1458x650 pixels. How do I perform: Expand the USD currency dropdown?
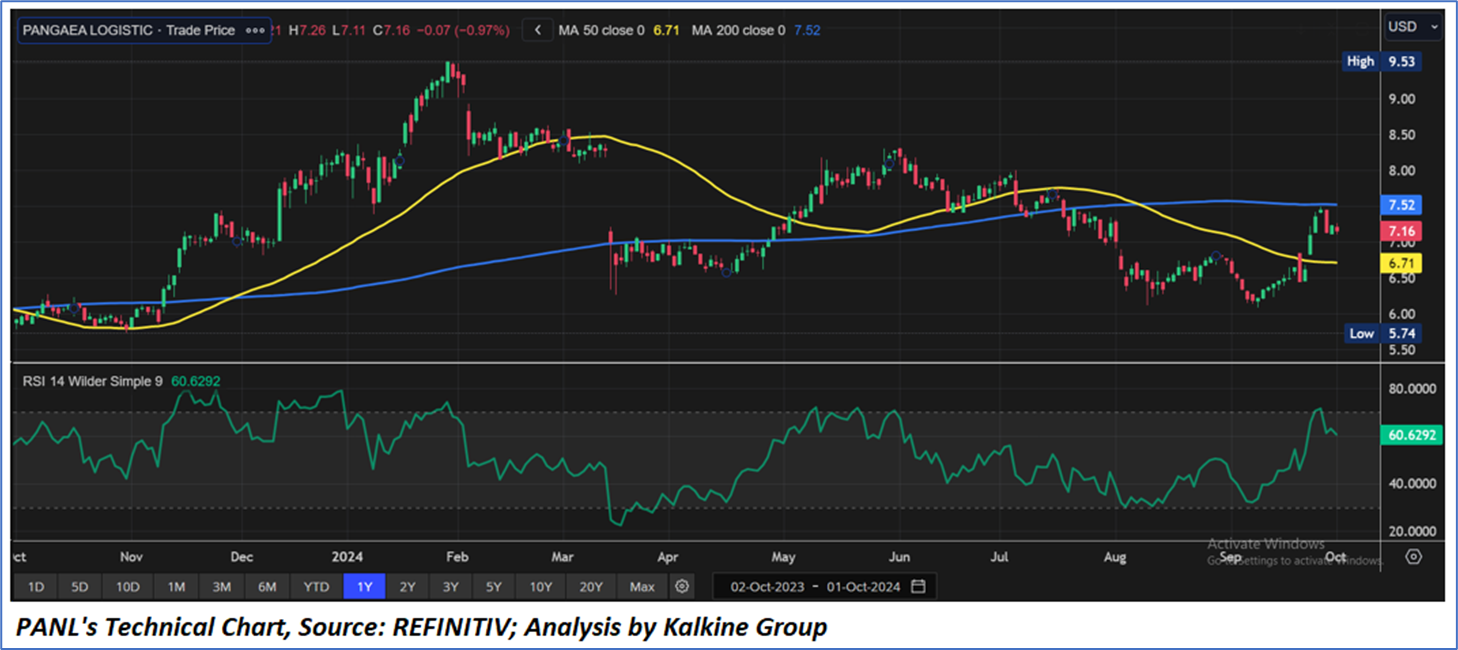[1414, 27]
